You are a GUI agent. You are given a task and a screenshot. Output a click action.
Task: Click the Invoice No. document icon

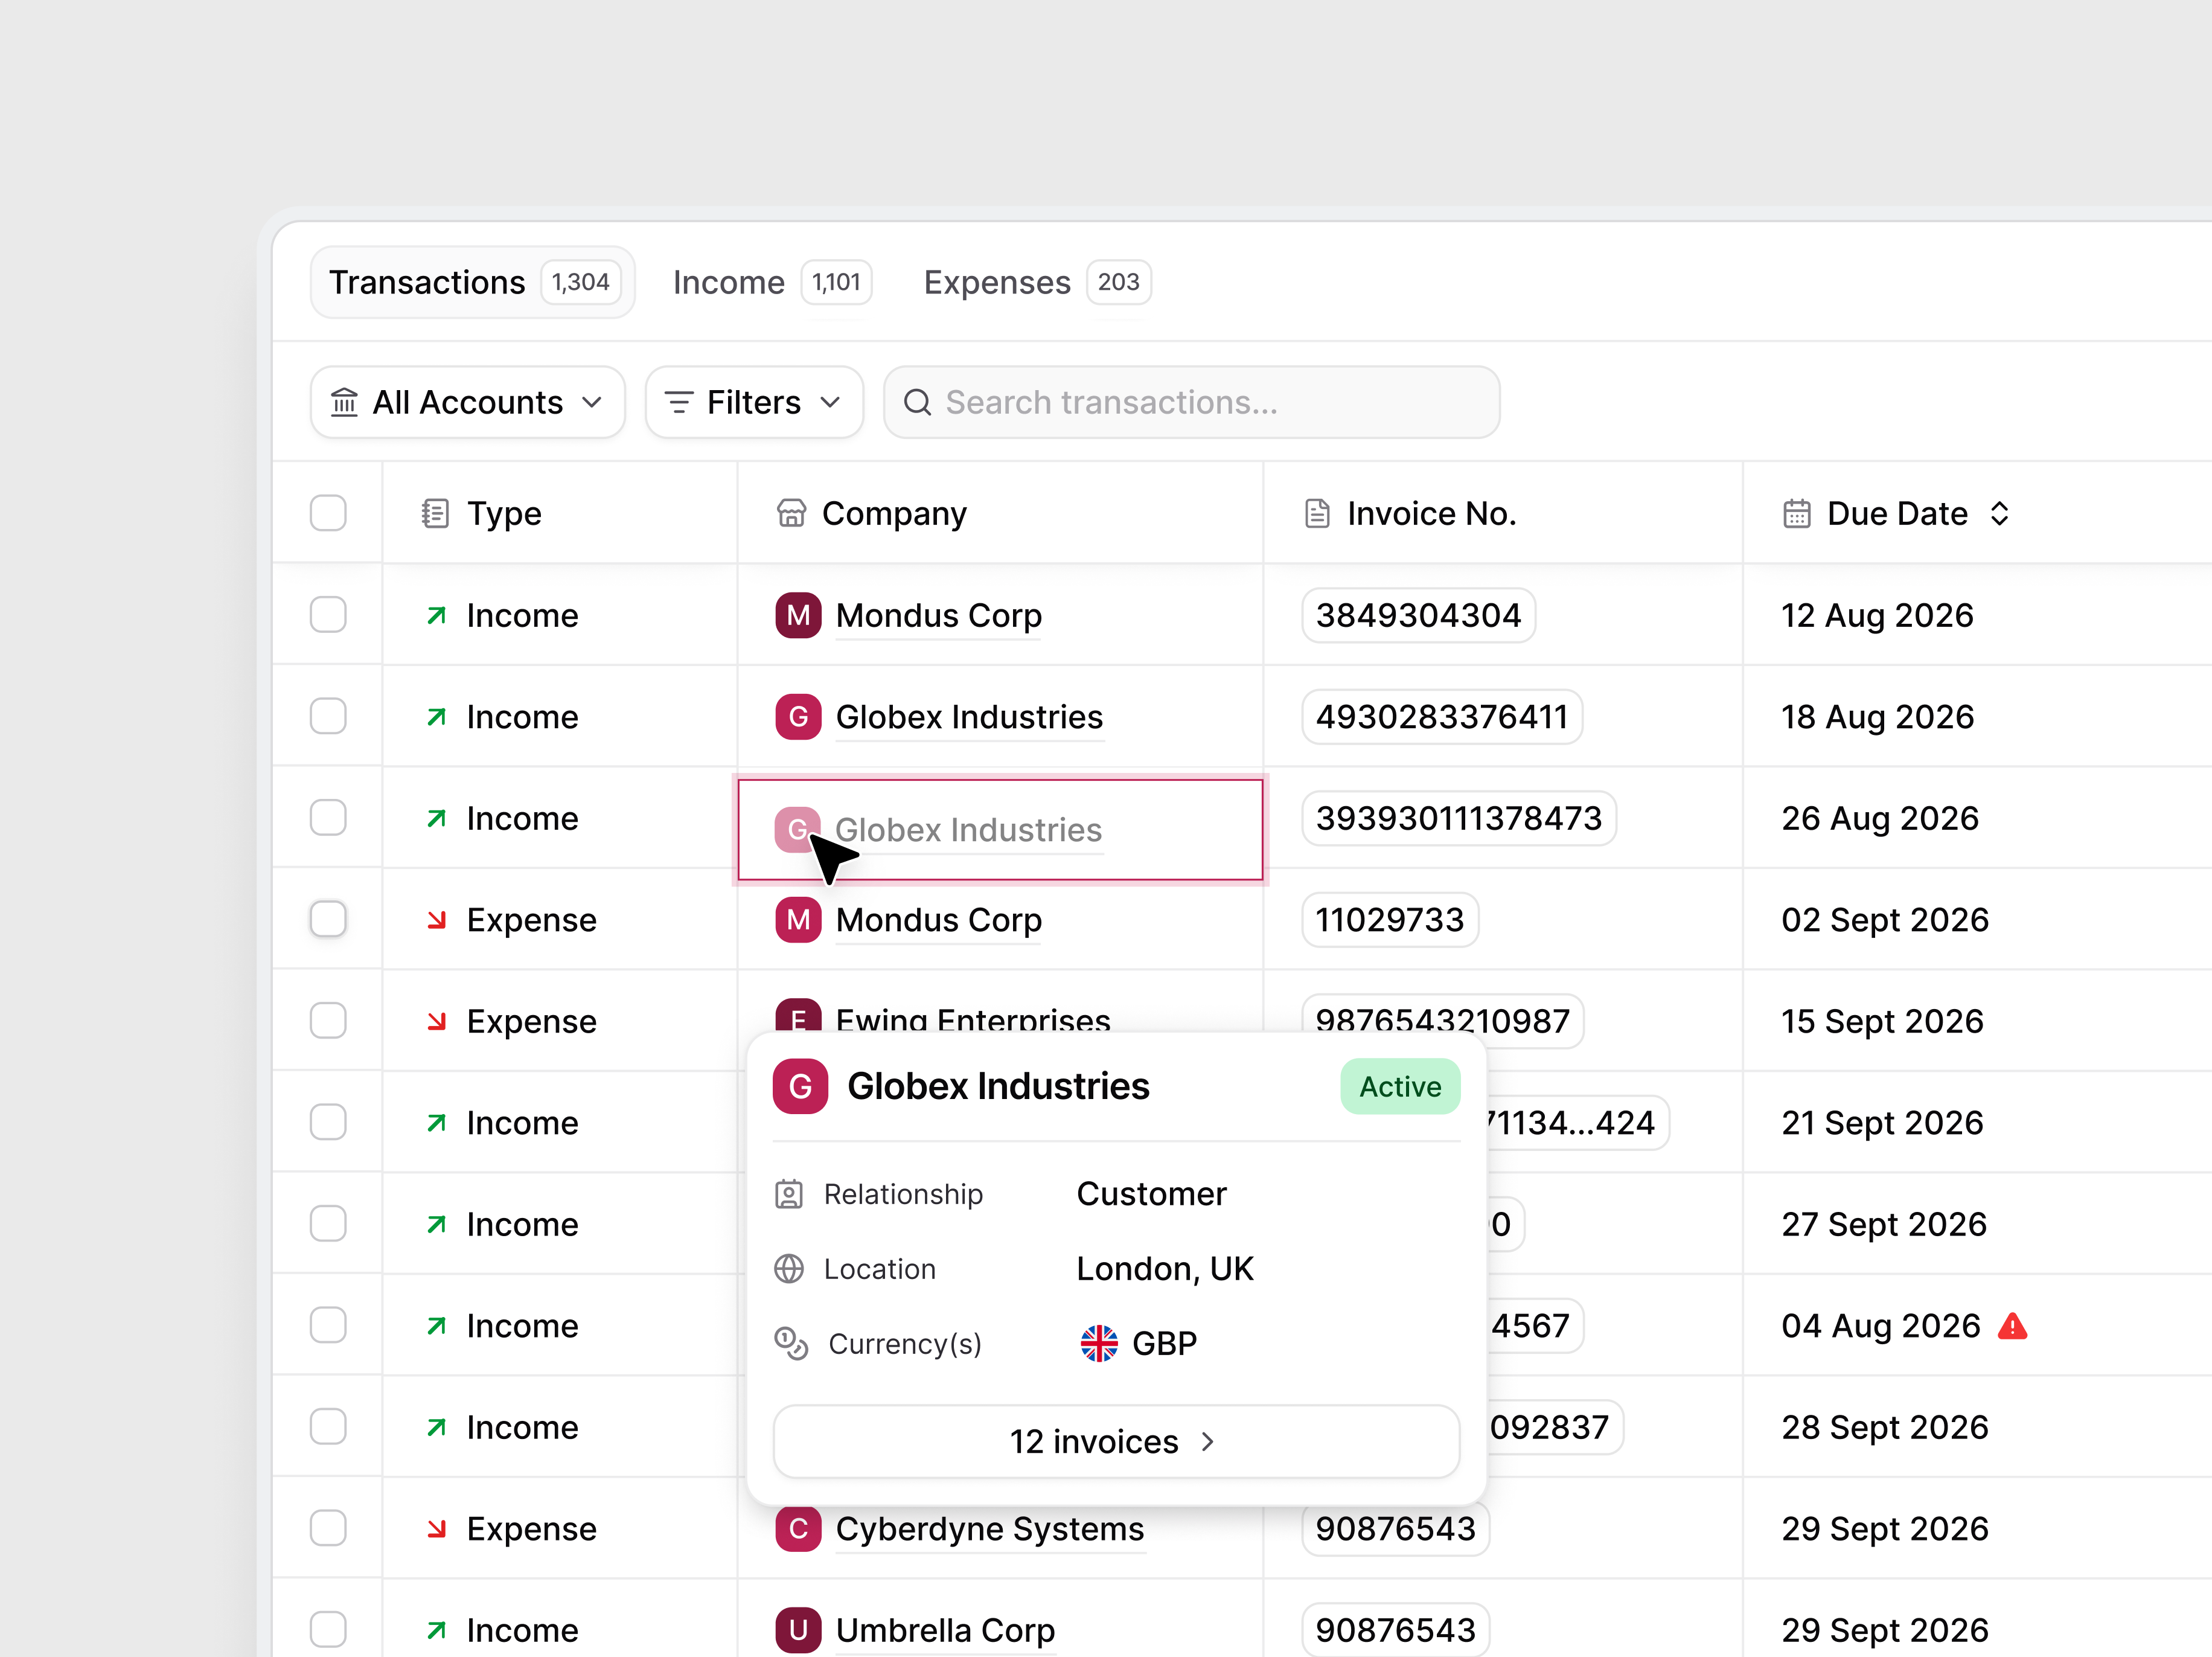[1317, 513]
